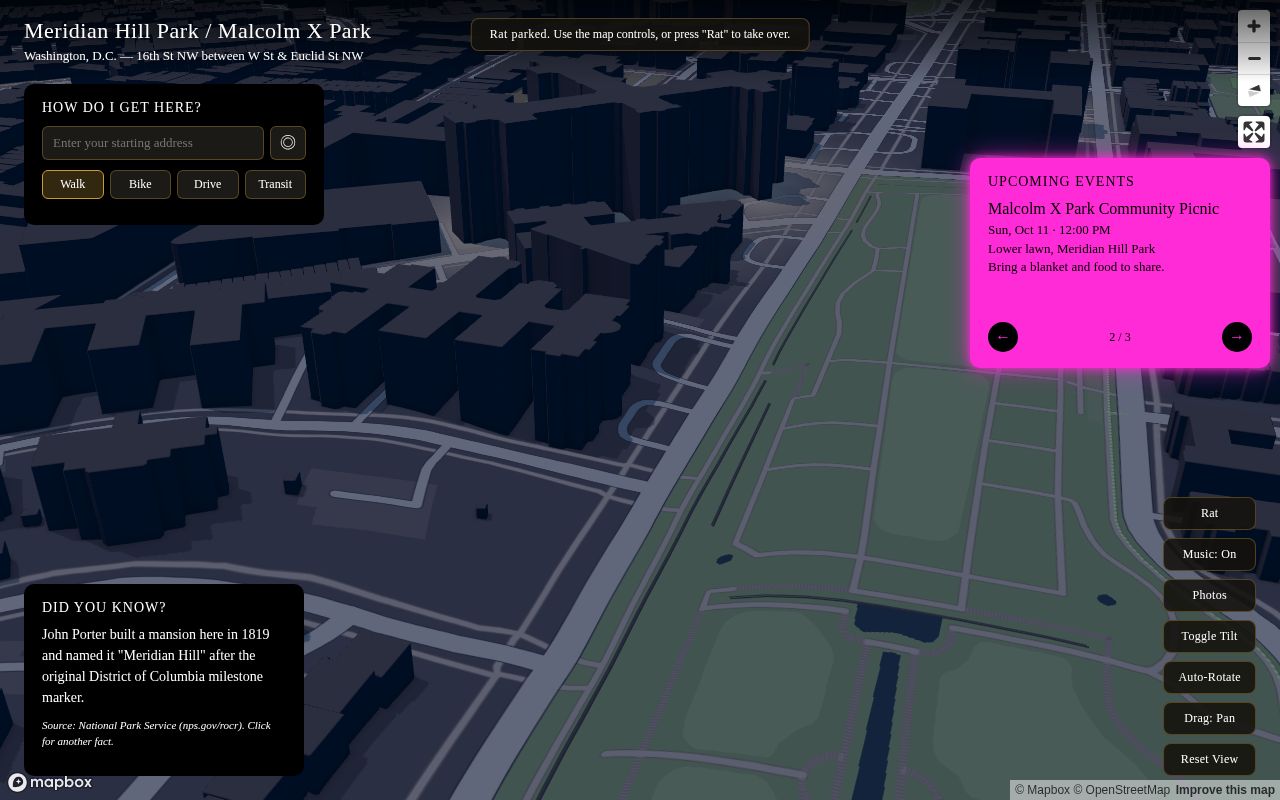Go to next upcoming event
This screenshot has height=800, width=1280.
[1237, 337]
